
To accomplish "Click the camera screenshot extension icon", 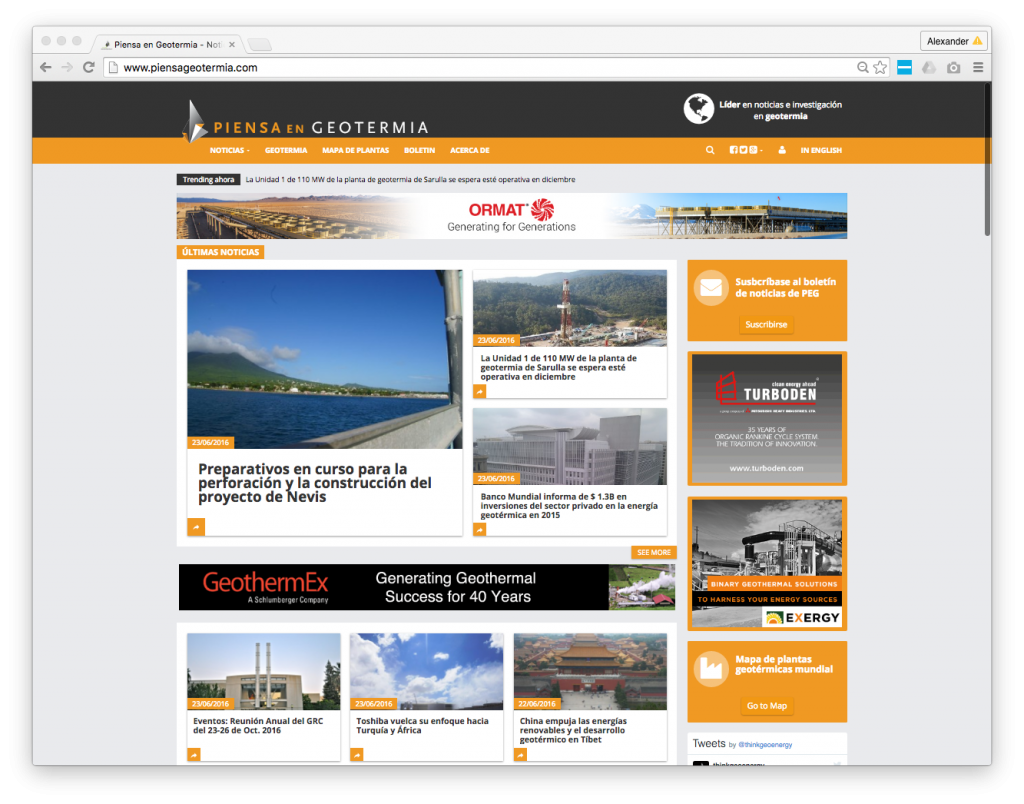I will tap(953, 67).
